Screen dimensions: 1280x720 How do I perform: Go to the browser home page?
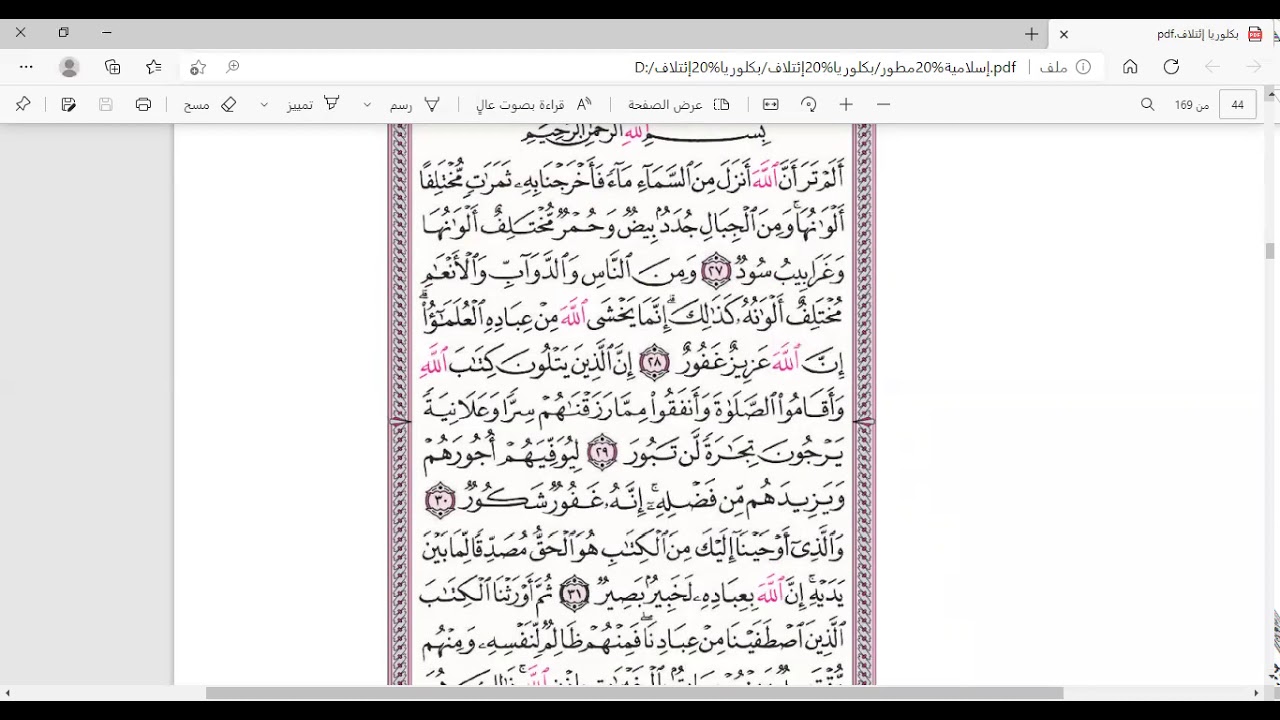pos(1130,67)
